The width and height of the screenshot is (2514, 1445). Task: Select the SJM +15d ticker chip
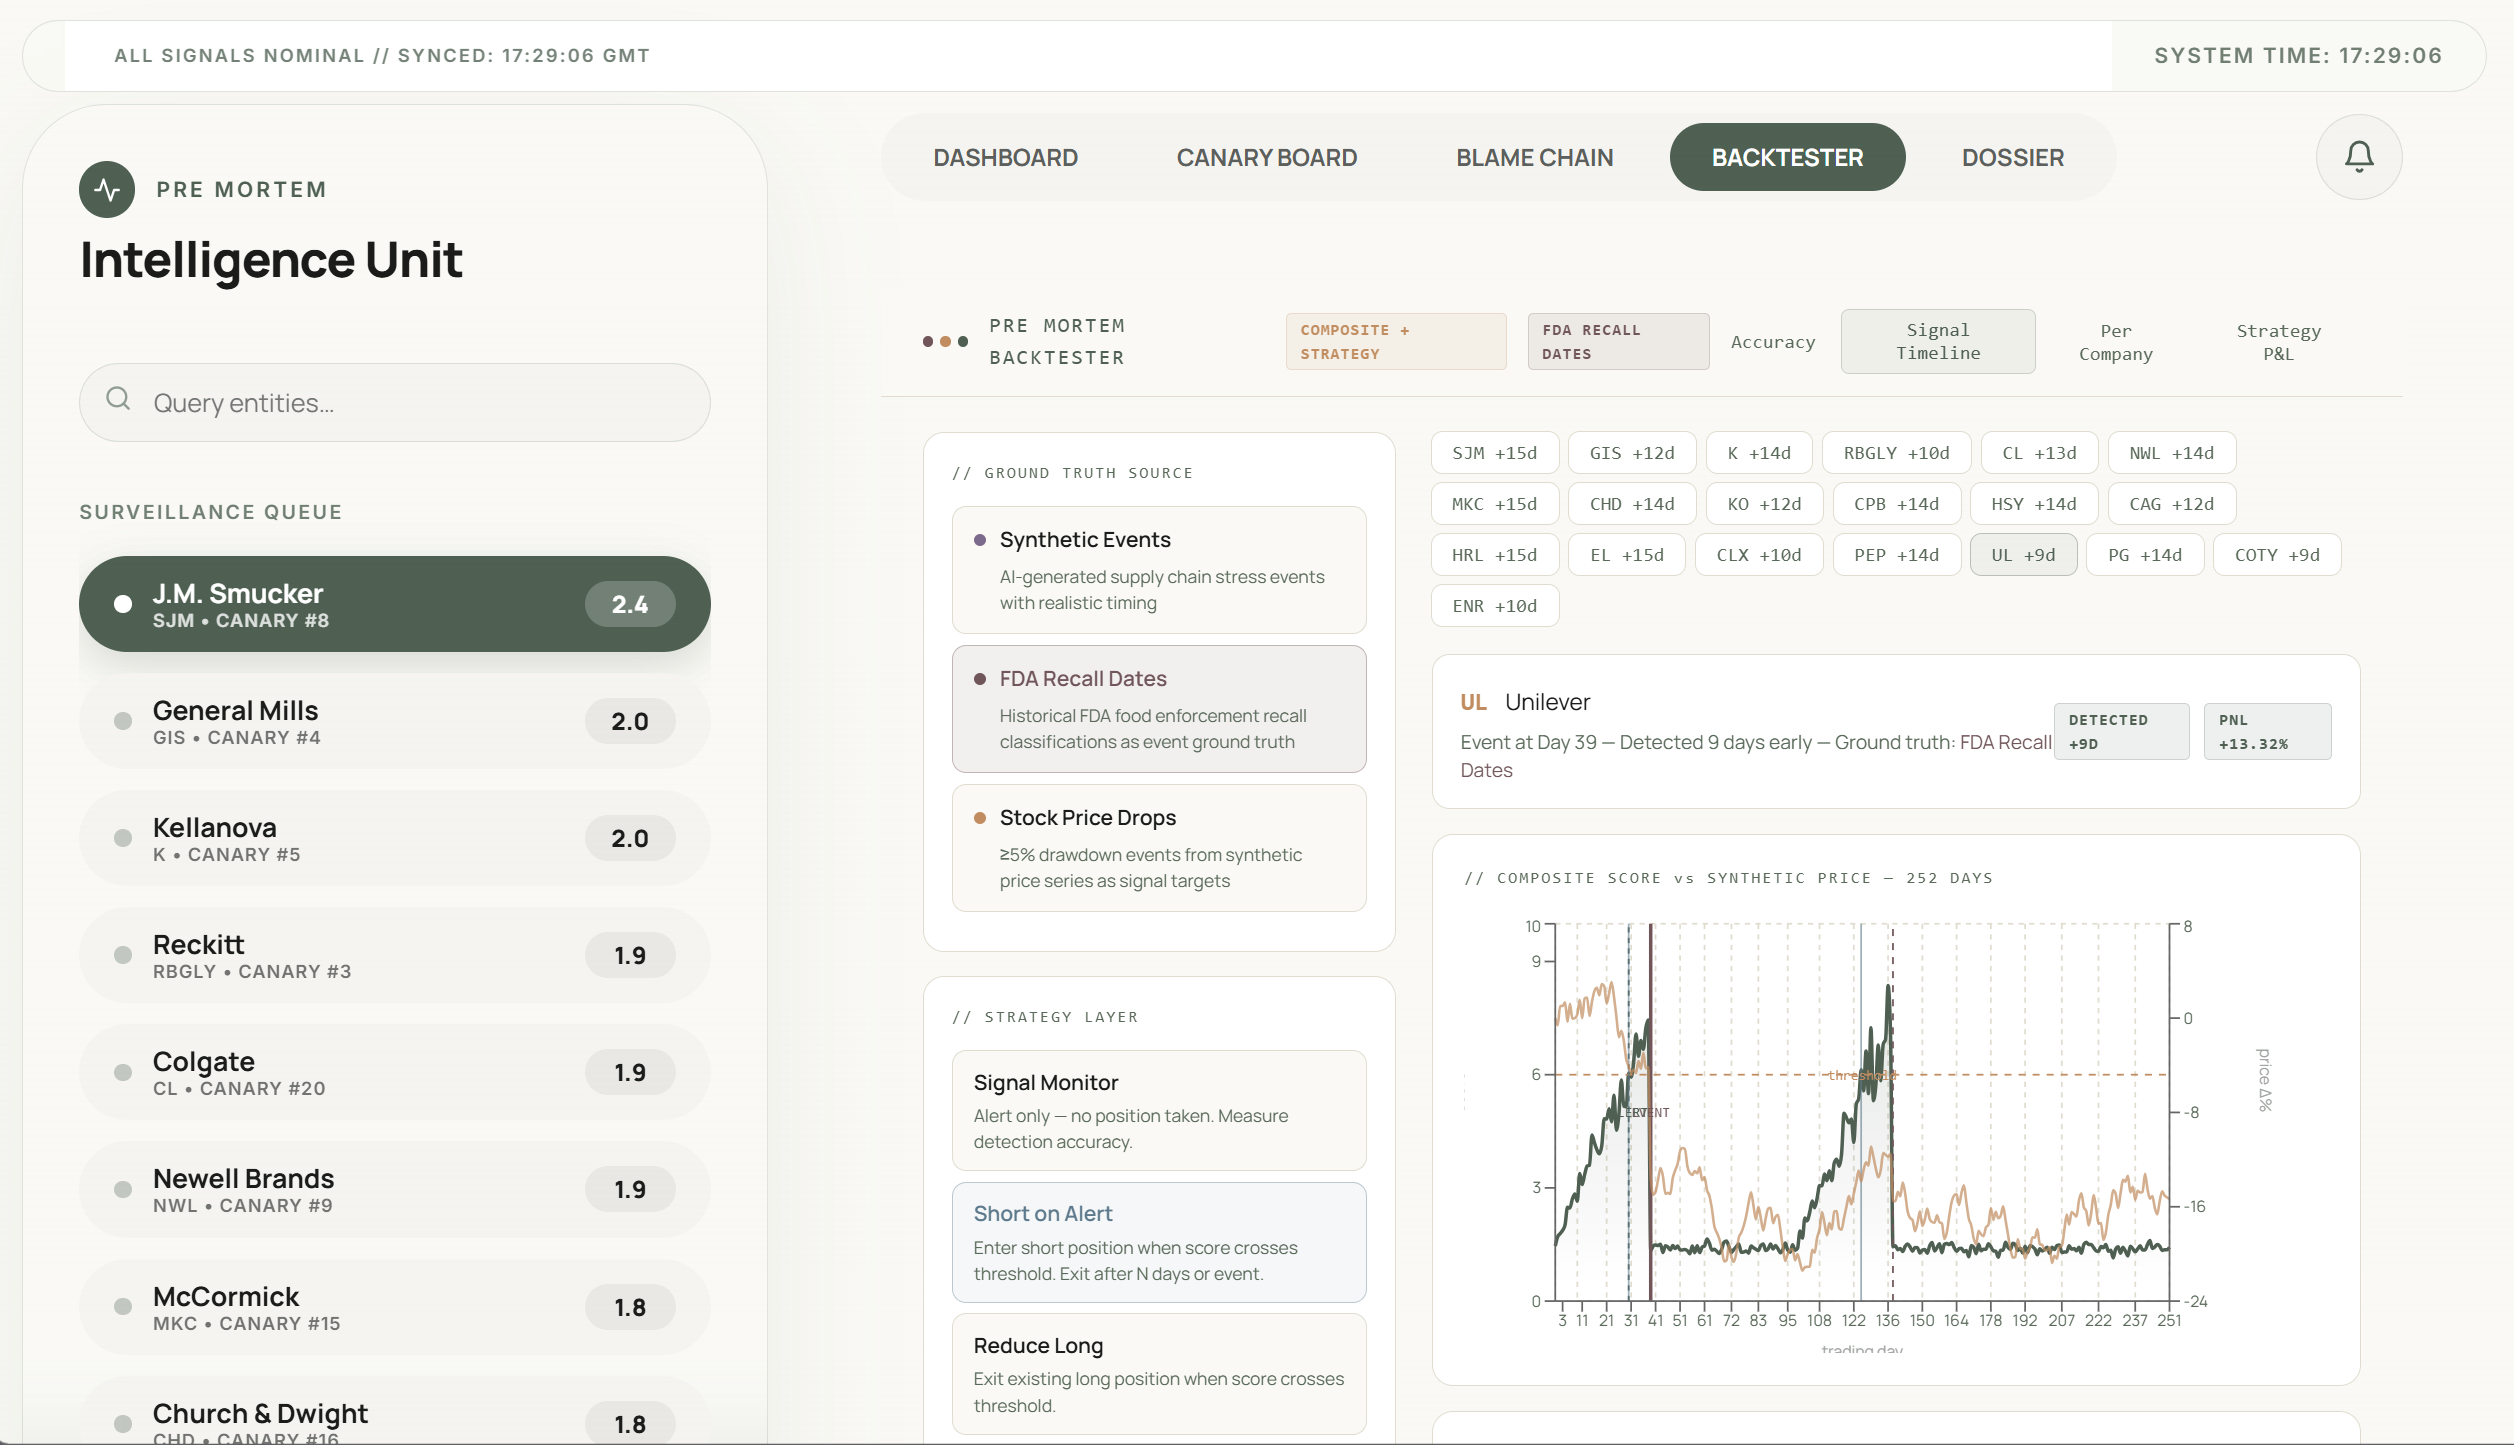click(x=1494, y=453)
